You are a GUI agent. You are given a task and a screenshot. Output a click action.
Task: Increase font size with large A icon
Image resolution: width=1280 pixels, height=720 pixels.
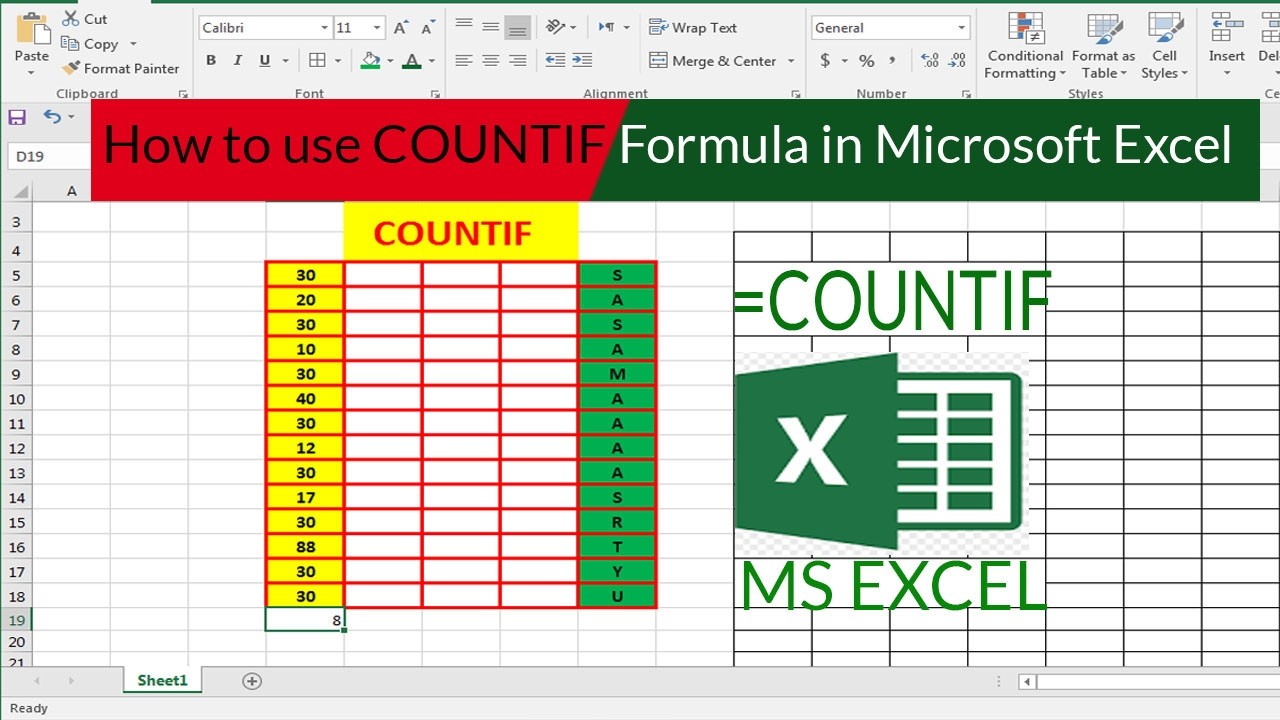[x=401, y=28]
